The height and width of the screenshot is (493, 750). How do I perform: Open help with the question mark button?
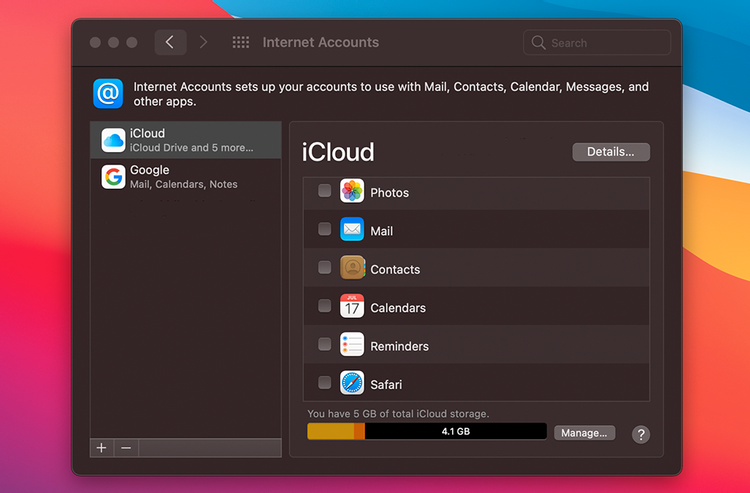pos(641,434)
